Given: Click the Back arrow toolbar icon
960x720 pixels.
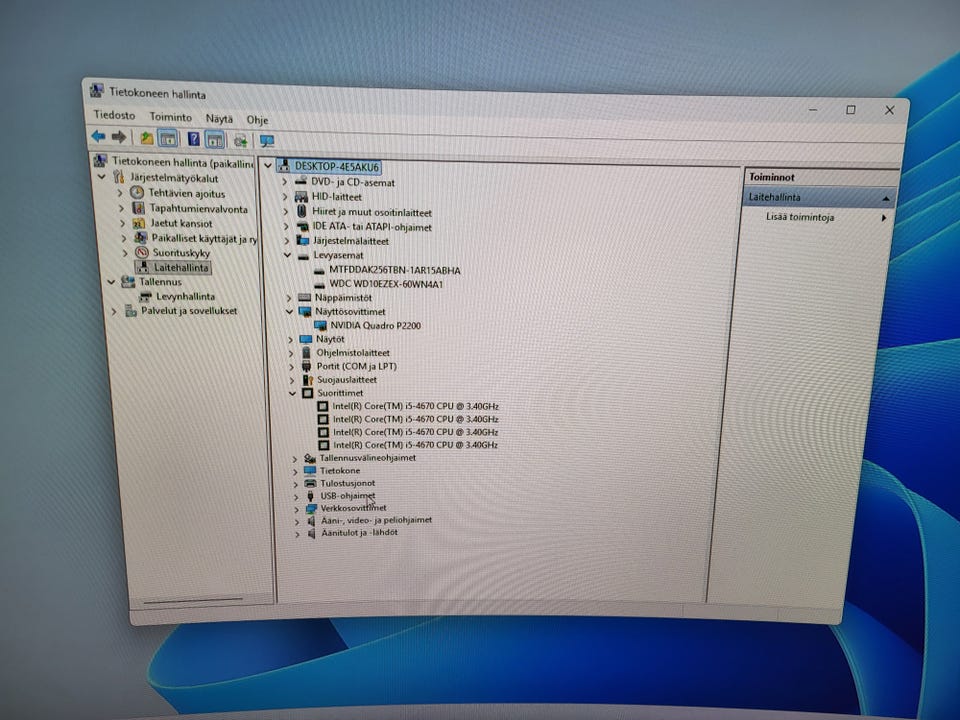Looking at the screenshot, I should (x=98, y=137).
